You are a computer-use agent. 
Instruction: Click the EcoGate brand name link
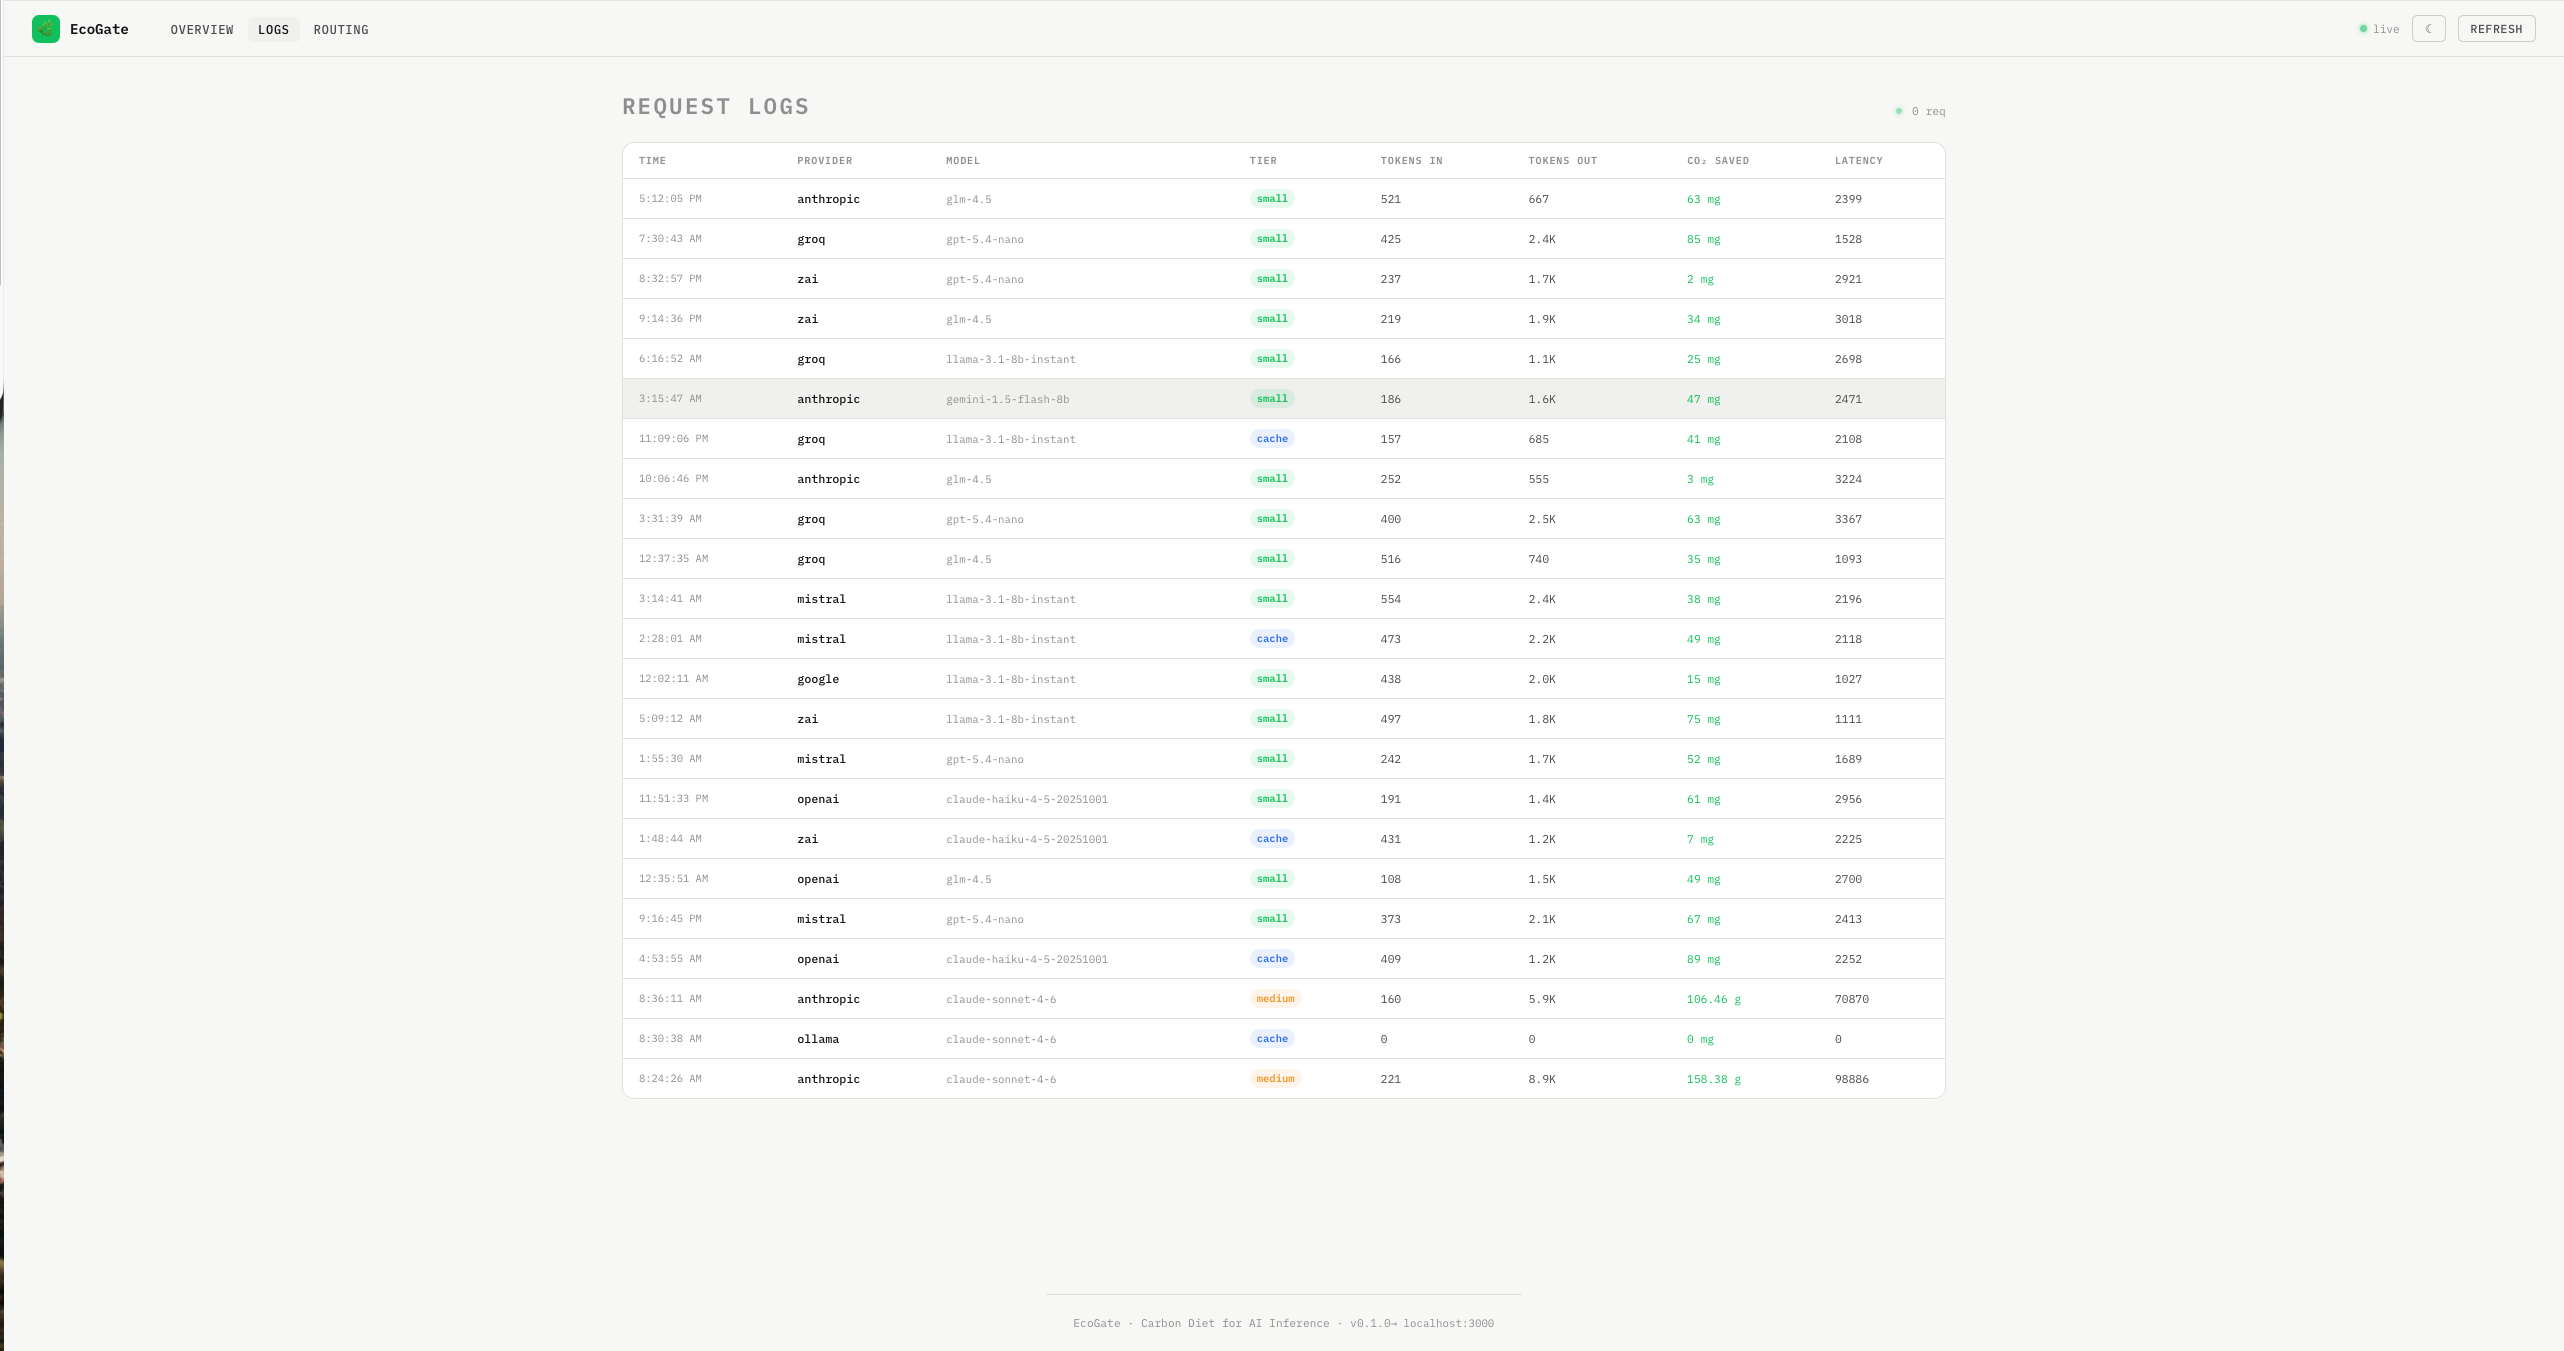pyautogui.click(x=99, y=29)
